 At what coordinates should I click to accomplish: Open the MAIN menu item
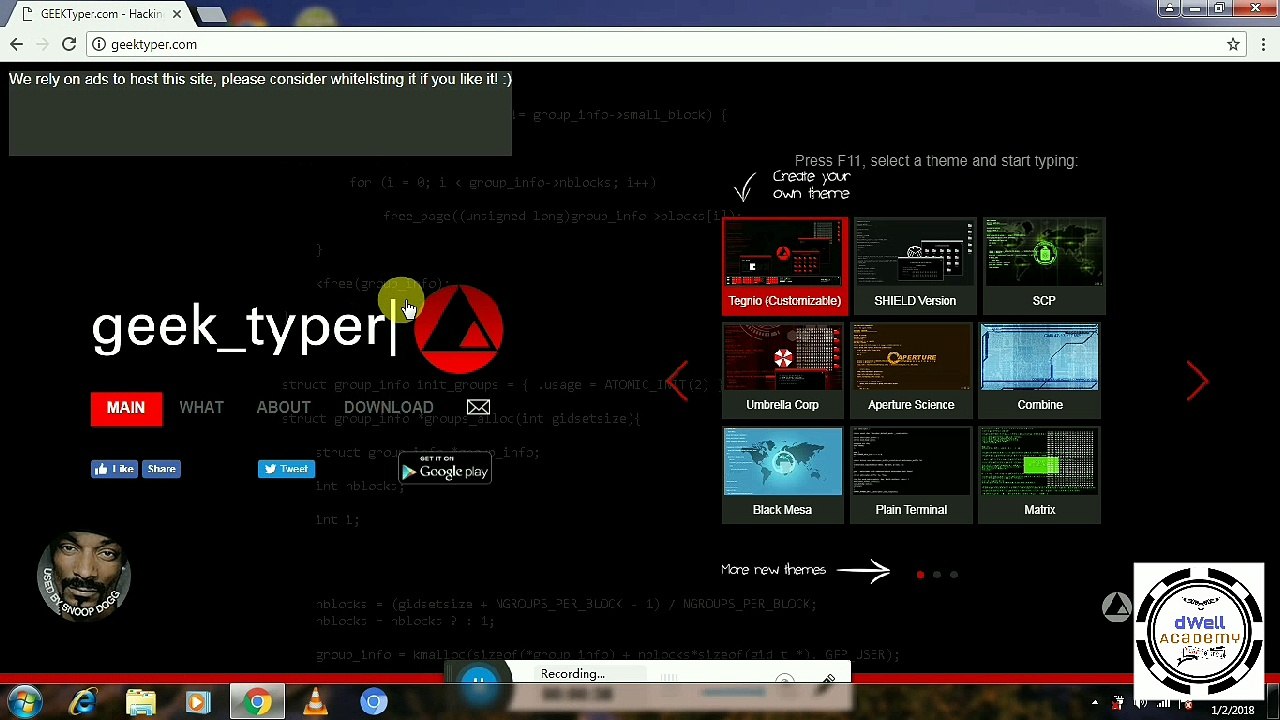126,408
